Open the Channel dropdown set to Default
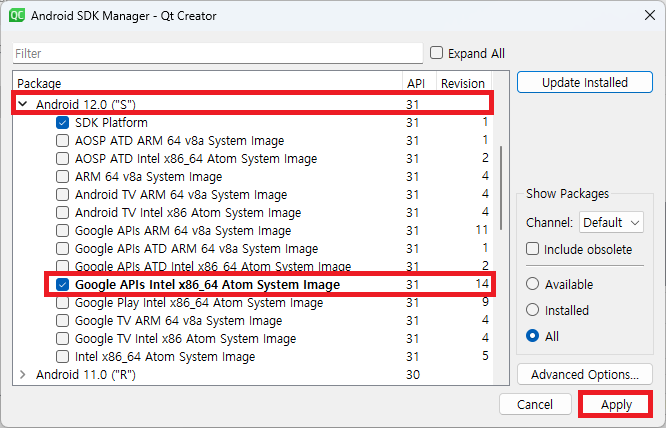Viewport: 666px width, 428px height. (611, 222)
